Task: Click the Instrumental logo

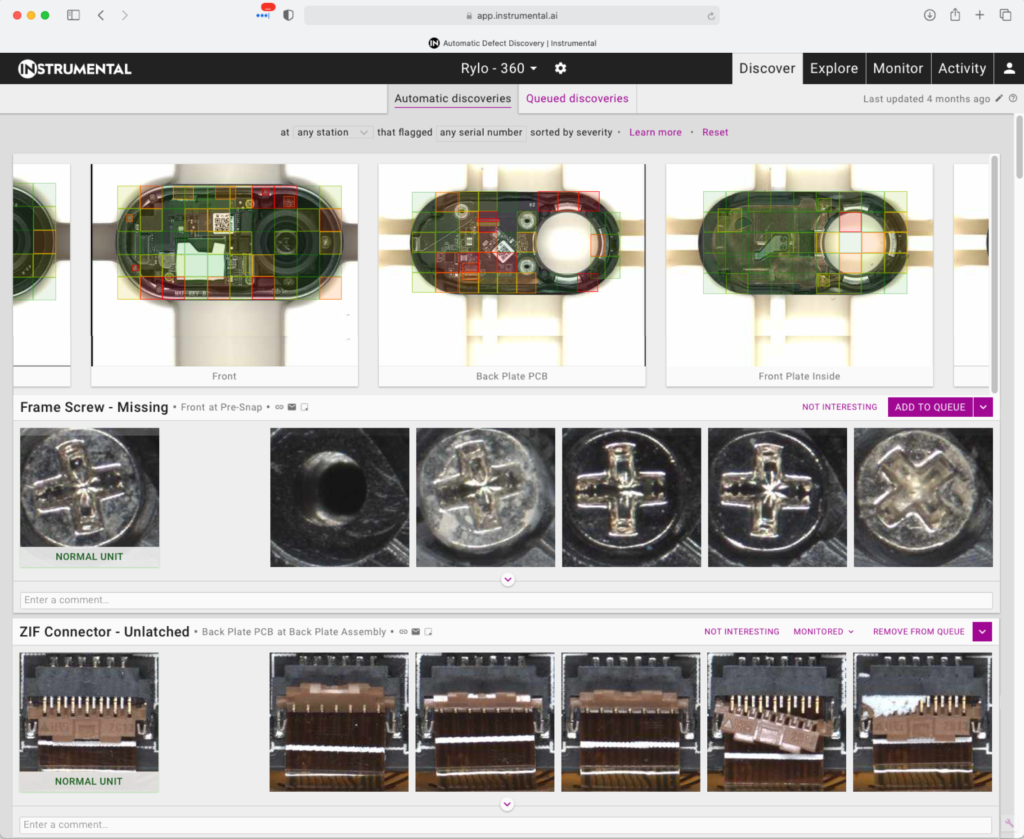Action: 75,69
